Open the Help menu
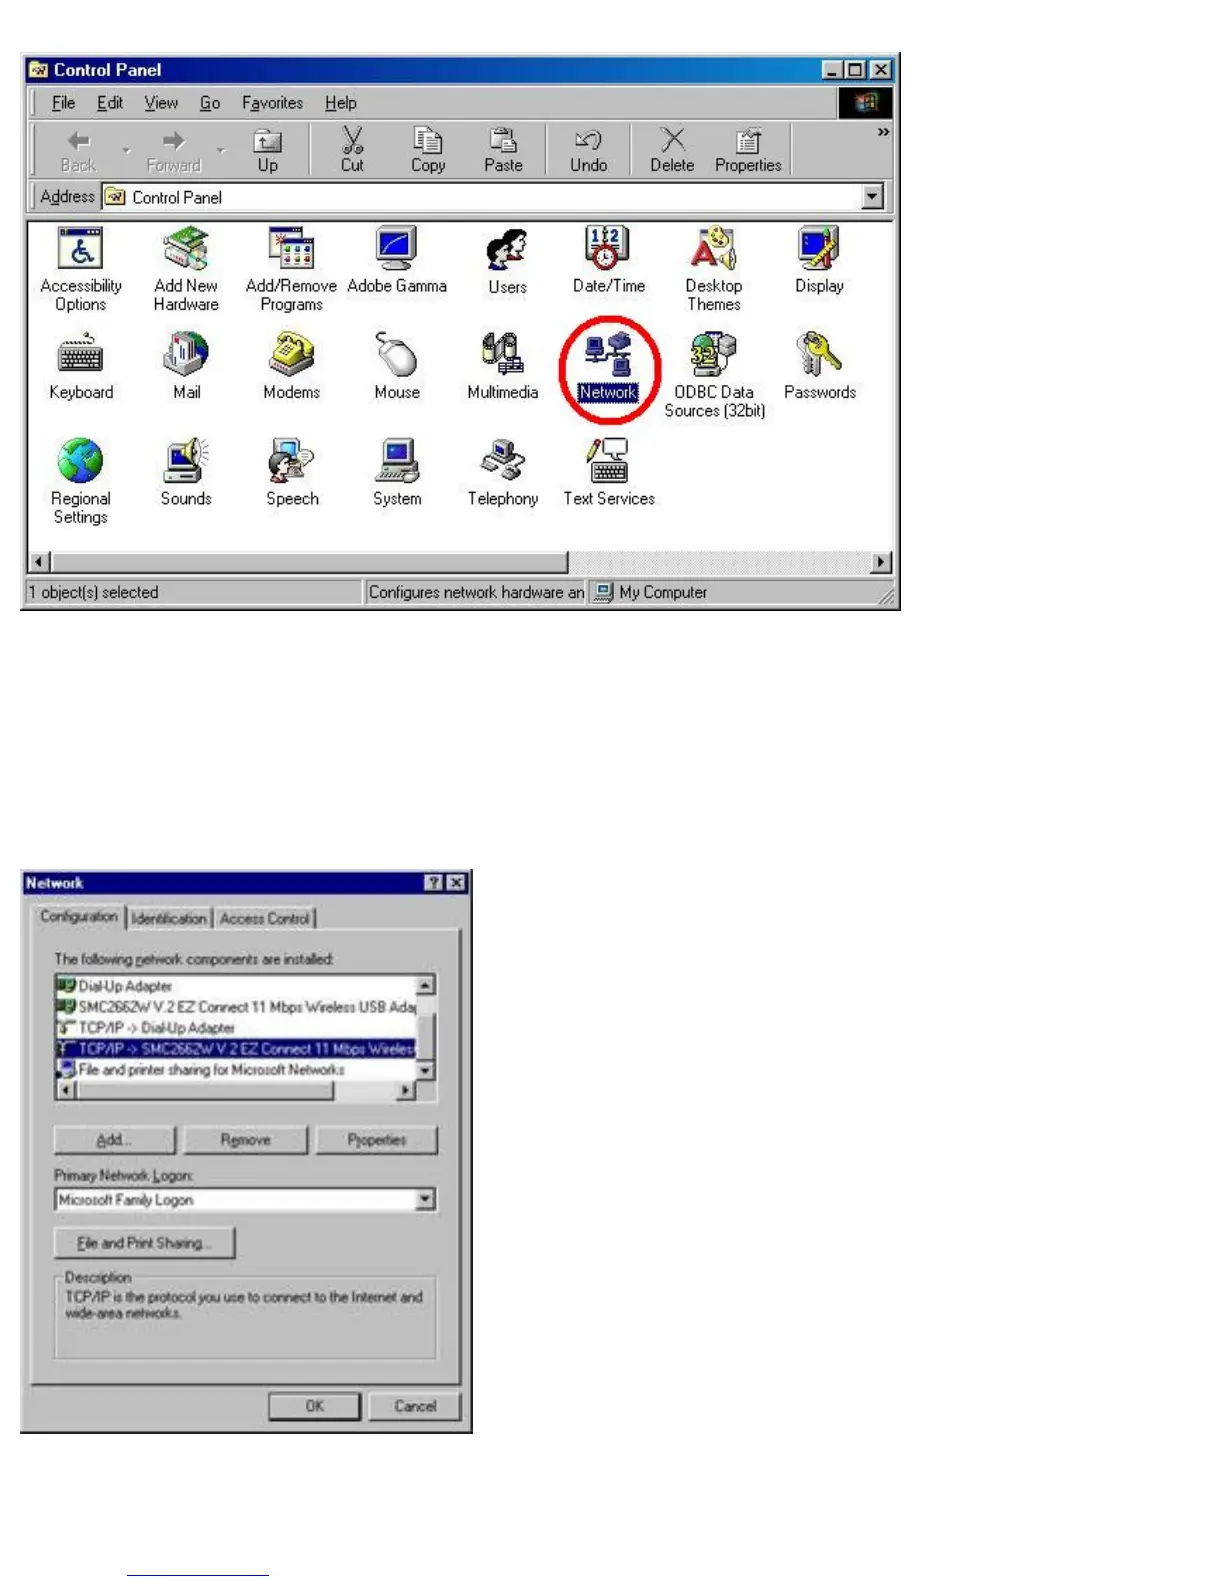The height and width of the screenshot is (1584, 1224). pyautogui.click(x=340, y=103)
